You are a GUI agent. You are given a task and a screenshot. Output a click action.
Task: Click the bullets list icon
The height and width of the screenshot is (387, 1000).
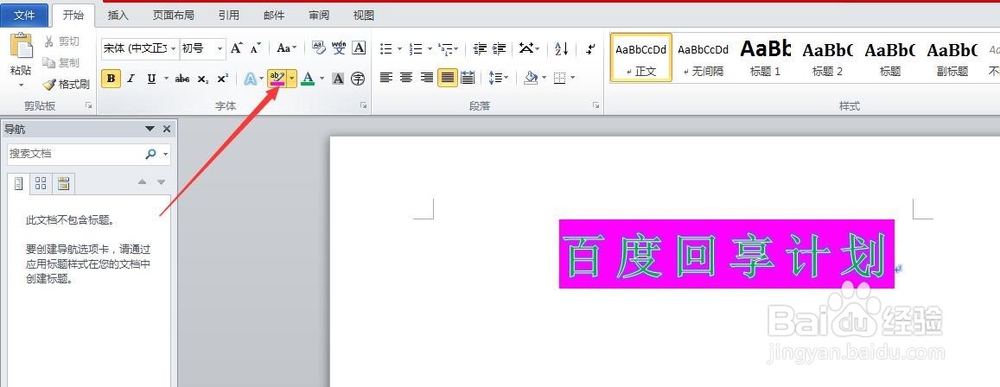coord(386,48)
